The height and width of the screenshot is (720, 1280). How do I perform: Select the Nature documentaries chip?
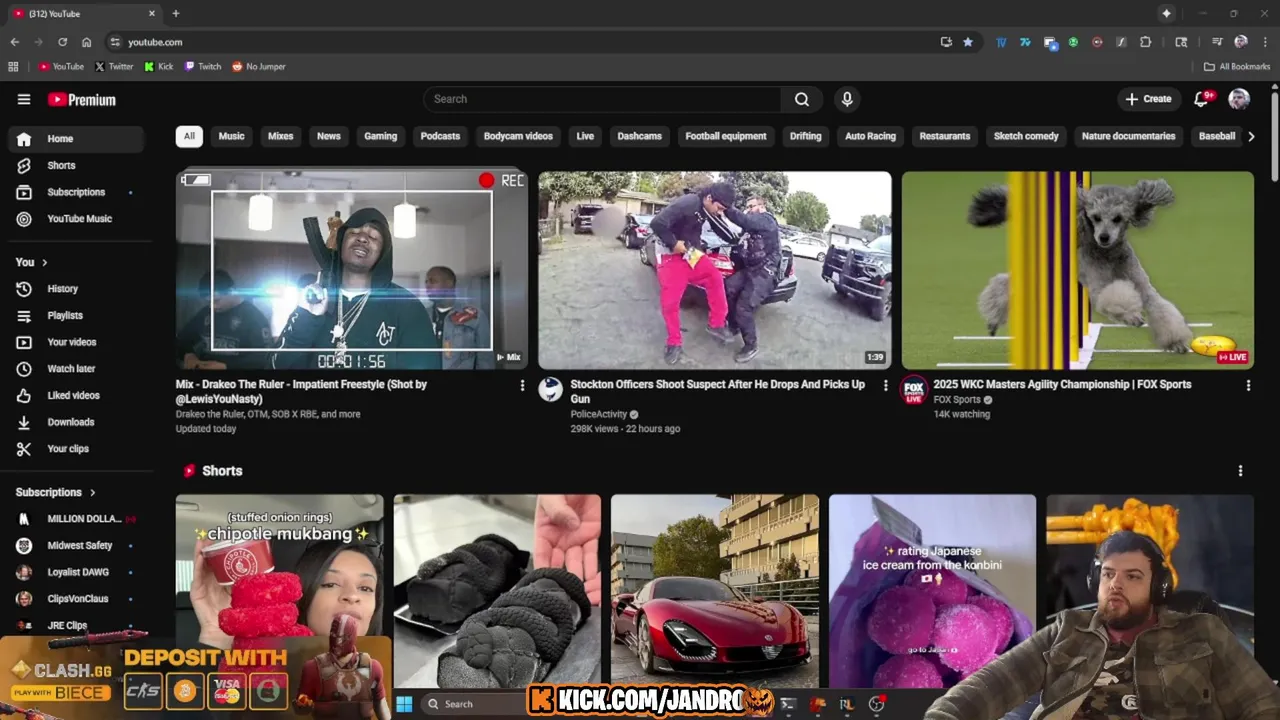1128,136
